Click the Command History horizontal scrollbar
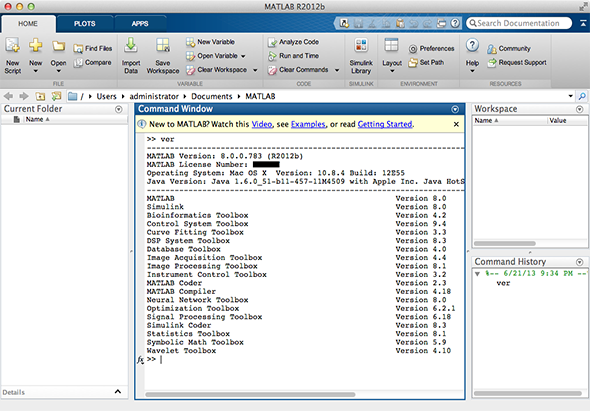The image size is (590, 411). (528, 393)
